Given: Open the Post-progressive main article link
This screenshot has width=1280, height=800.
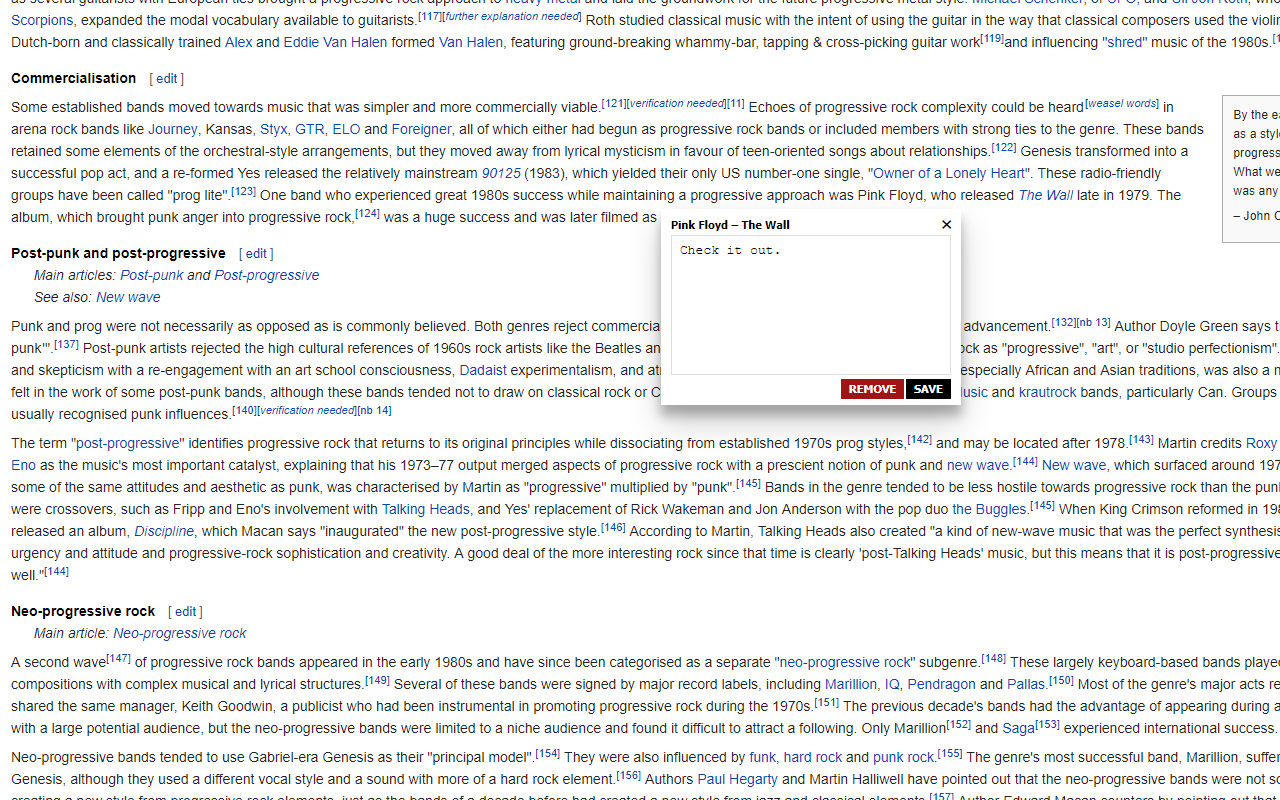Looking at the screenshot, I should point(267,275).
